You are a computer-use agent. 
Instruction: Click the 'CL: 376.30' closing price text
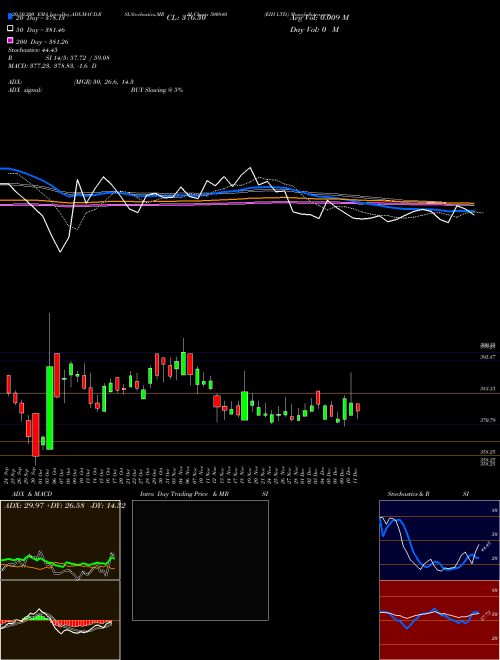point(186,18)
